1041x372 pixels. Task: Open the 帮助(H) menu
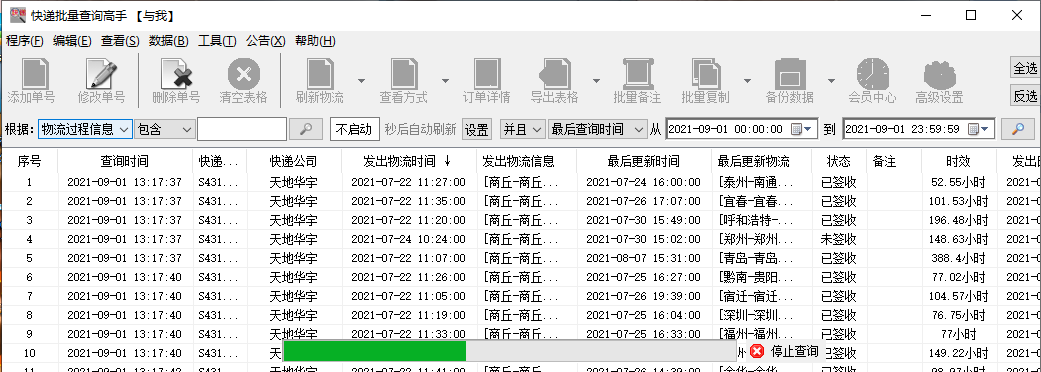point(315,41)
